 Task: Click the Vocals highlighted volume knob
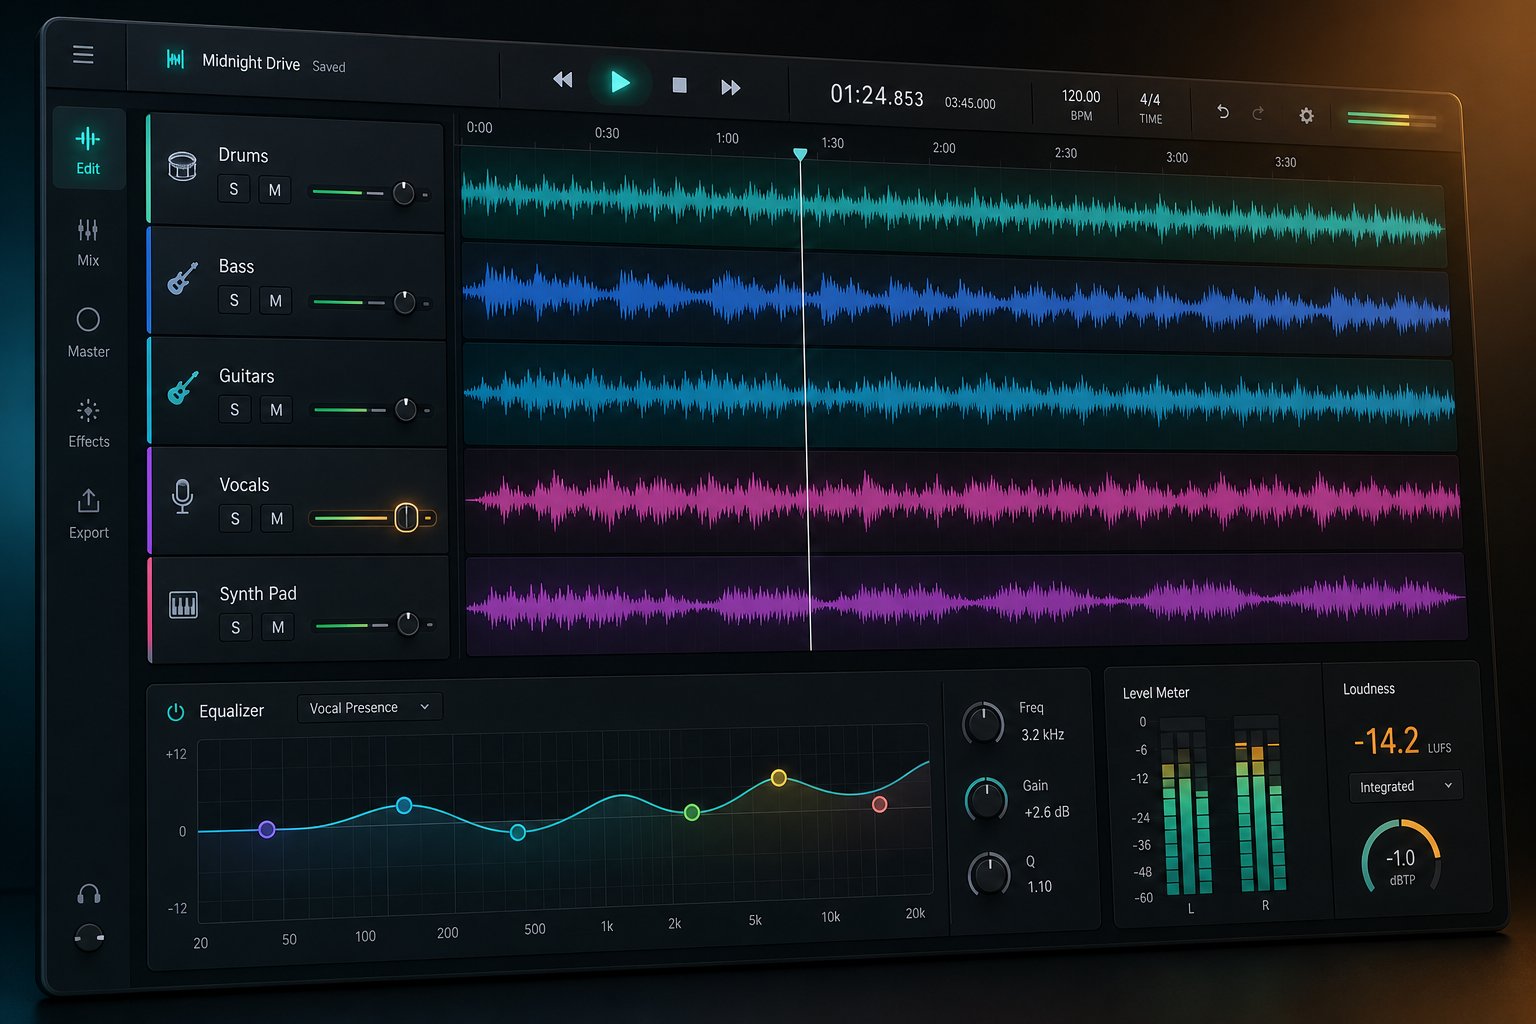point(406,517)
